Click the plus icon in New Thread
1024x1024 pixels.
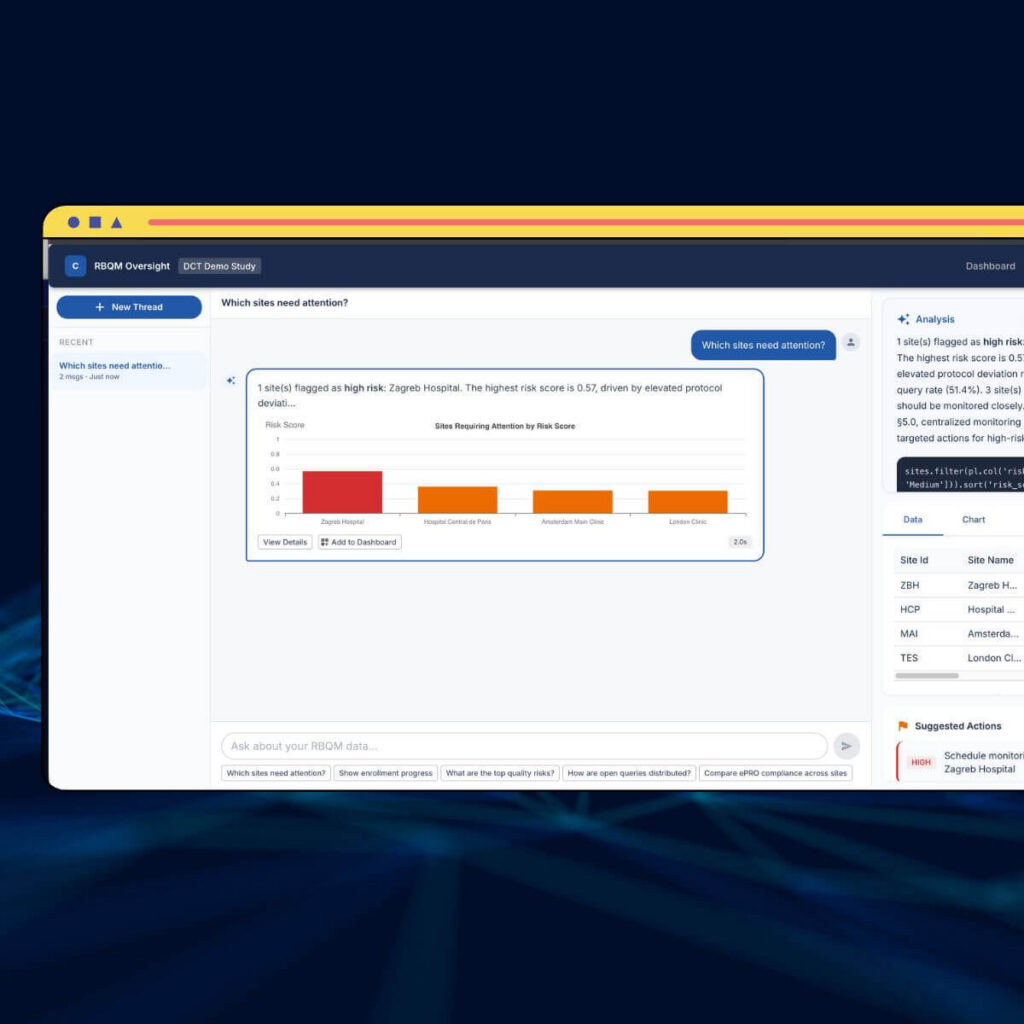coord(99,307)
